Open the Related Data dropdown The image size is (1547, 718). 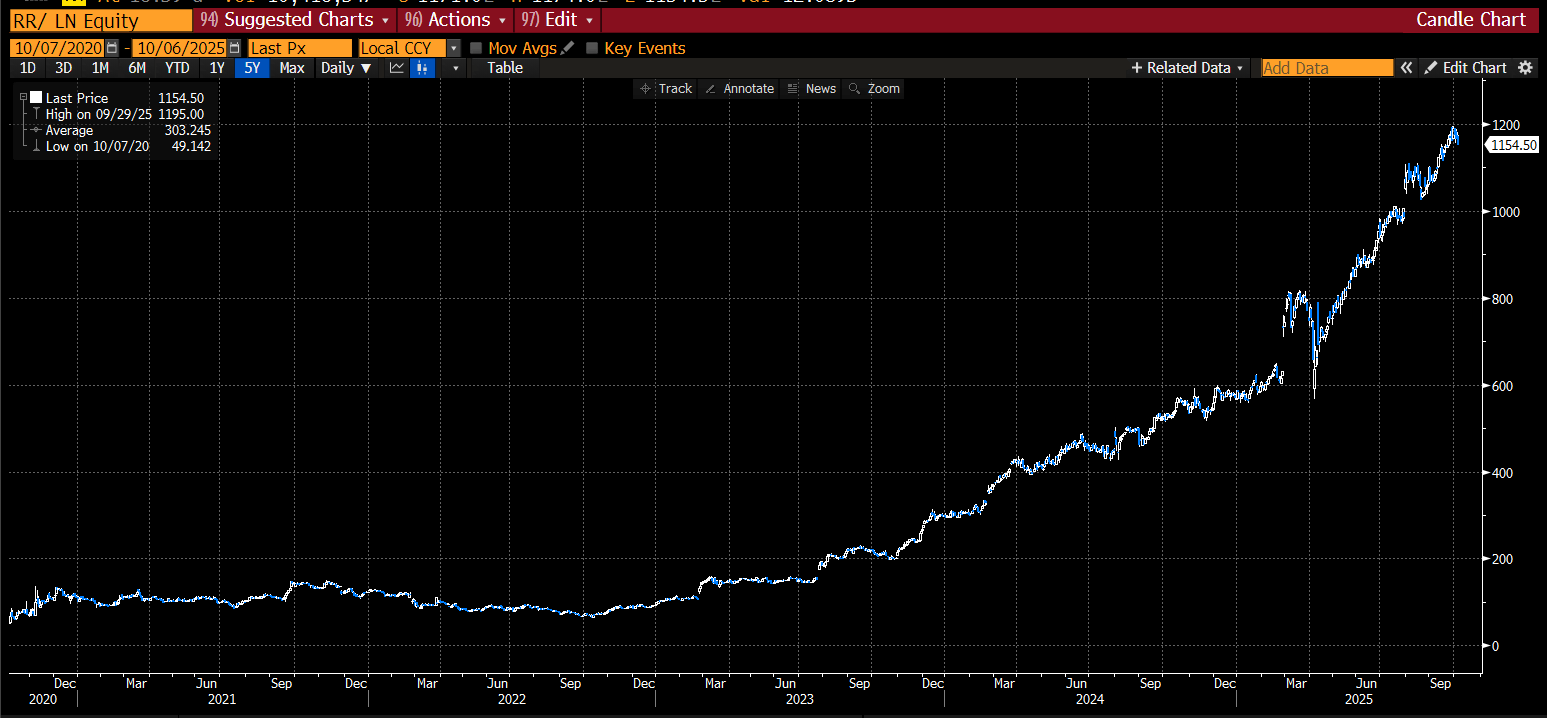tap(1187, 68)
